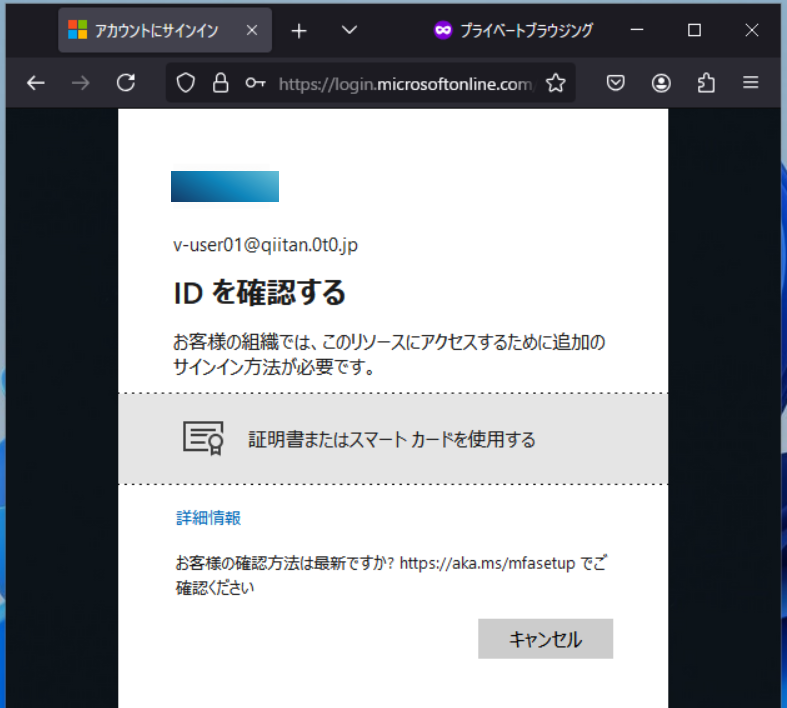The image size is (787, 708).
Task: Click the キャンセル button
Action: pyautogui.click(x=546, y=639)
